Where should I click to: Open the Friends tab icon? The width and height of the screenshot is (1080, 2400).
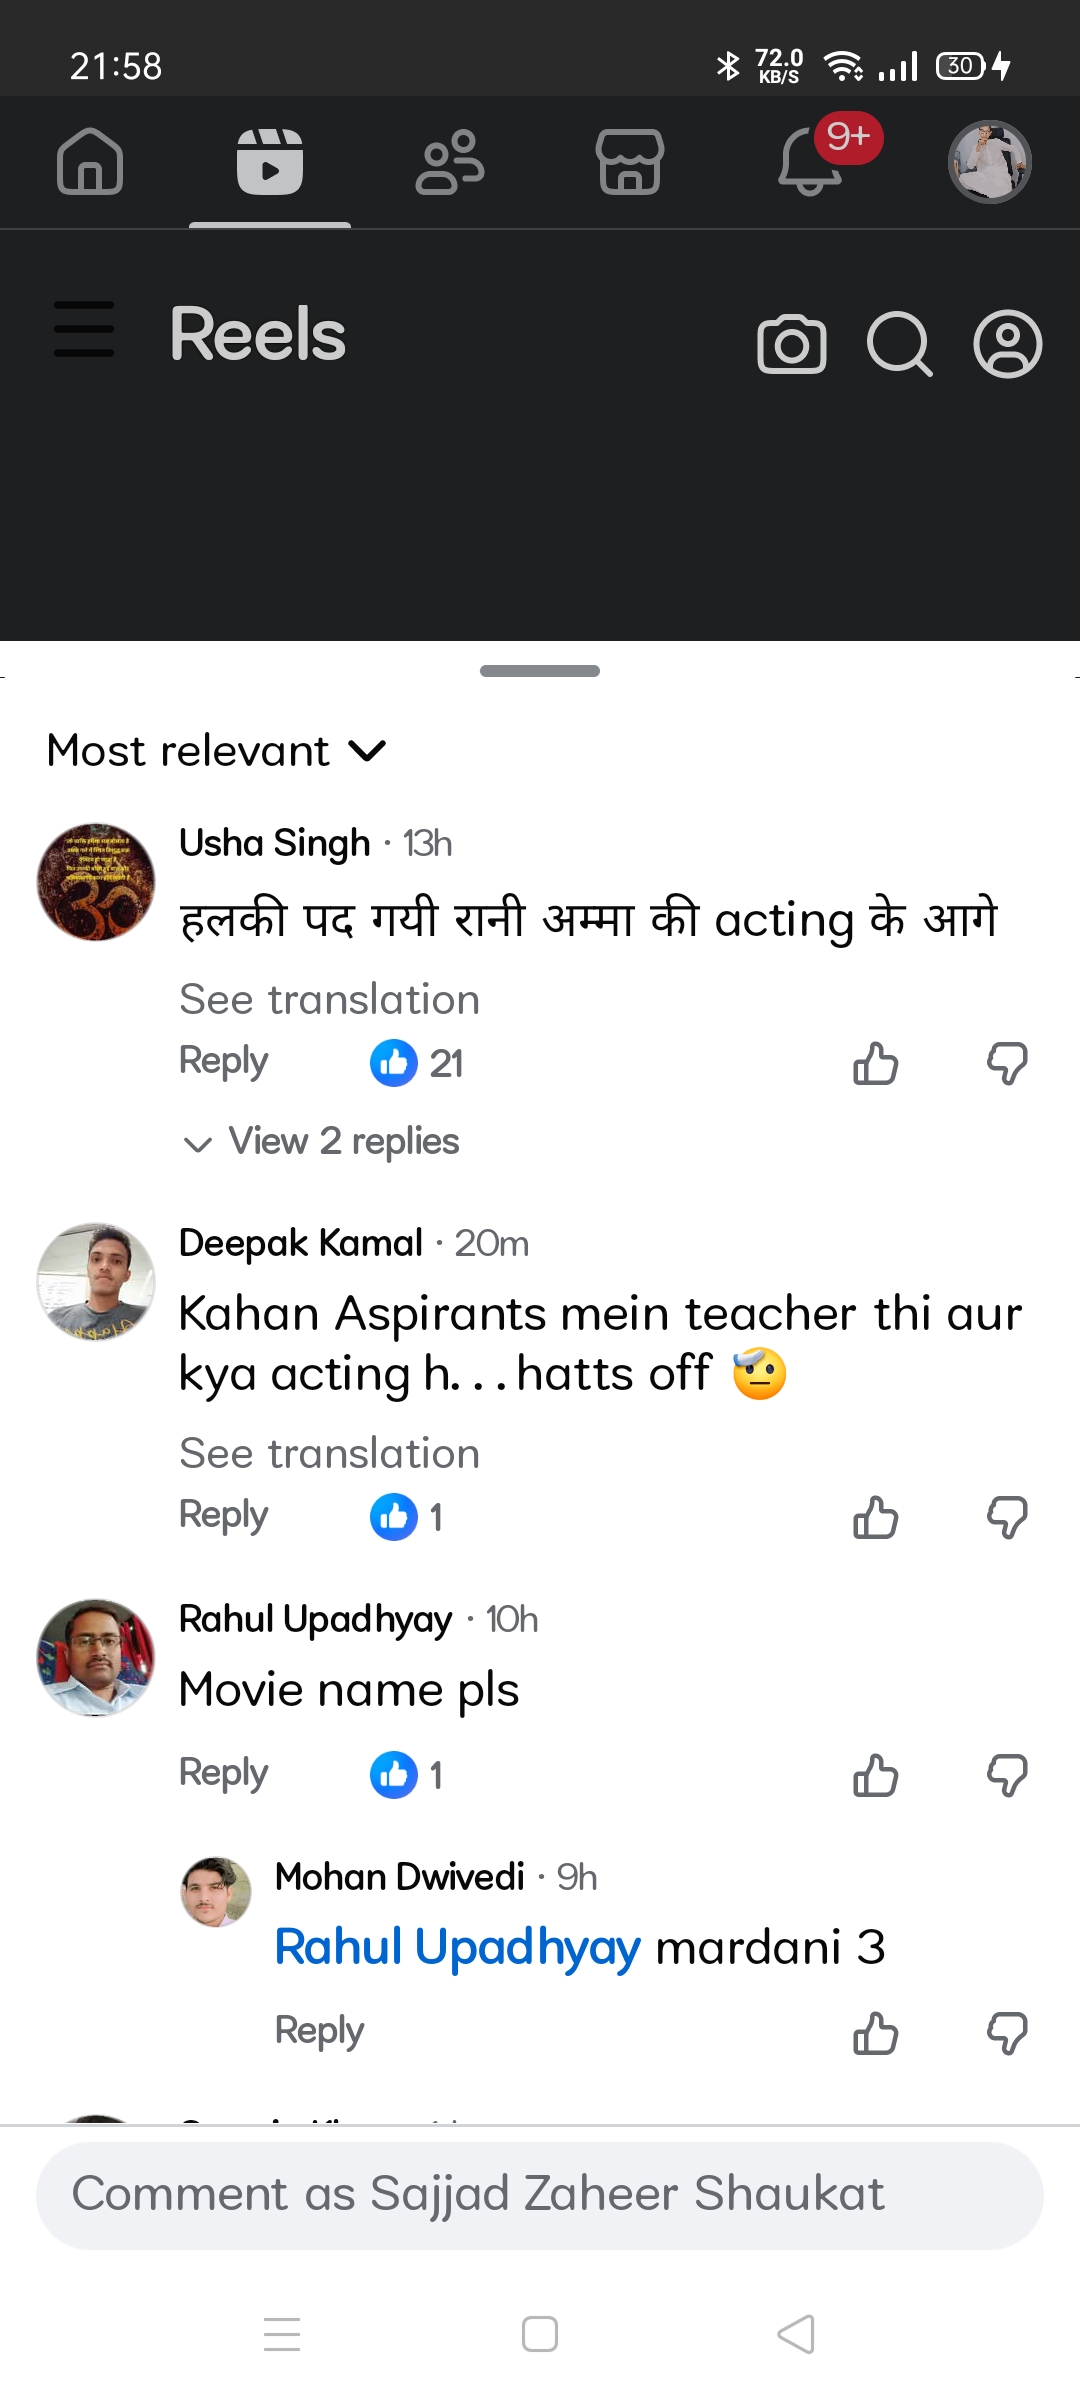450,162
